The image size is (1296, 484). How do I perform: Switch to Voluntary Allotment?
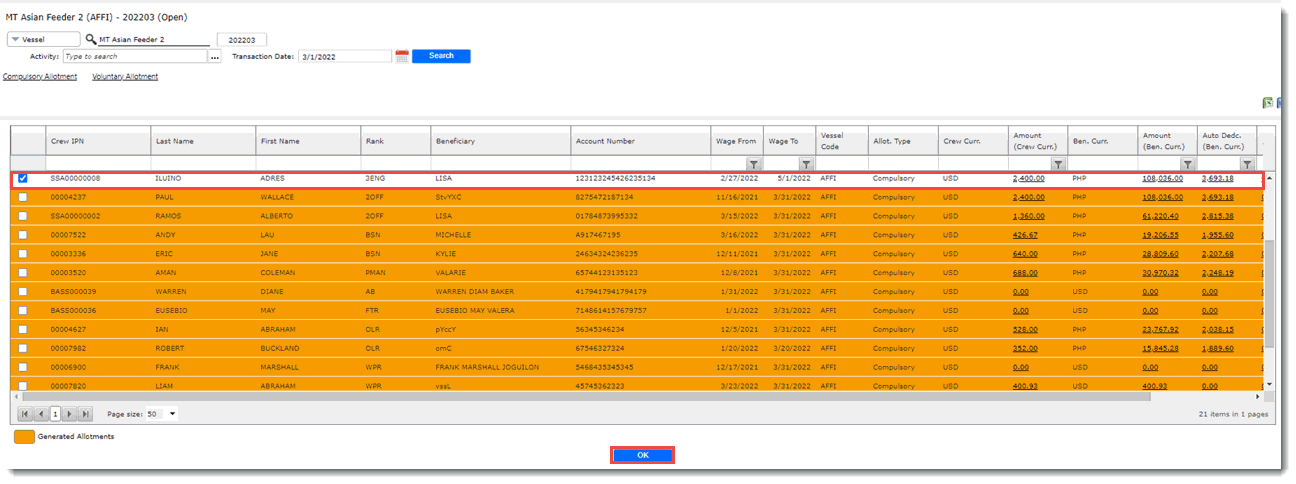(x=125, y=77)
